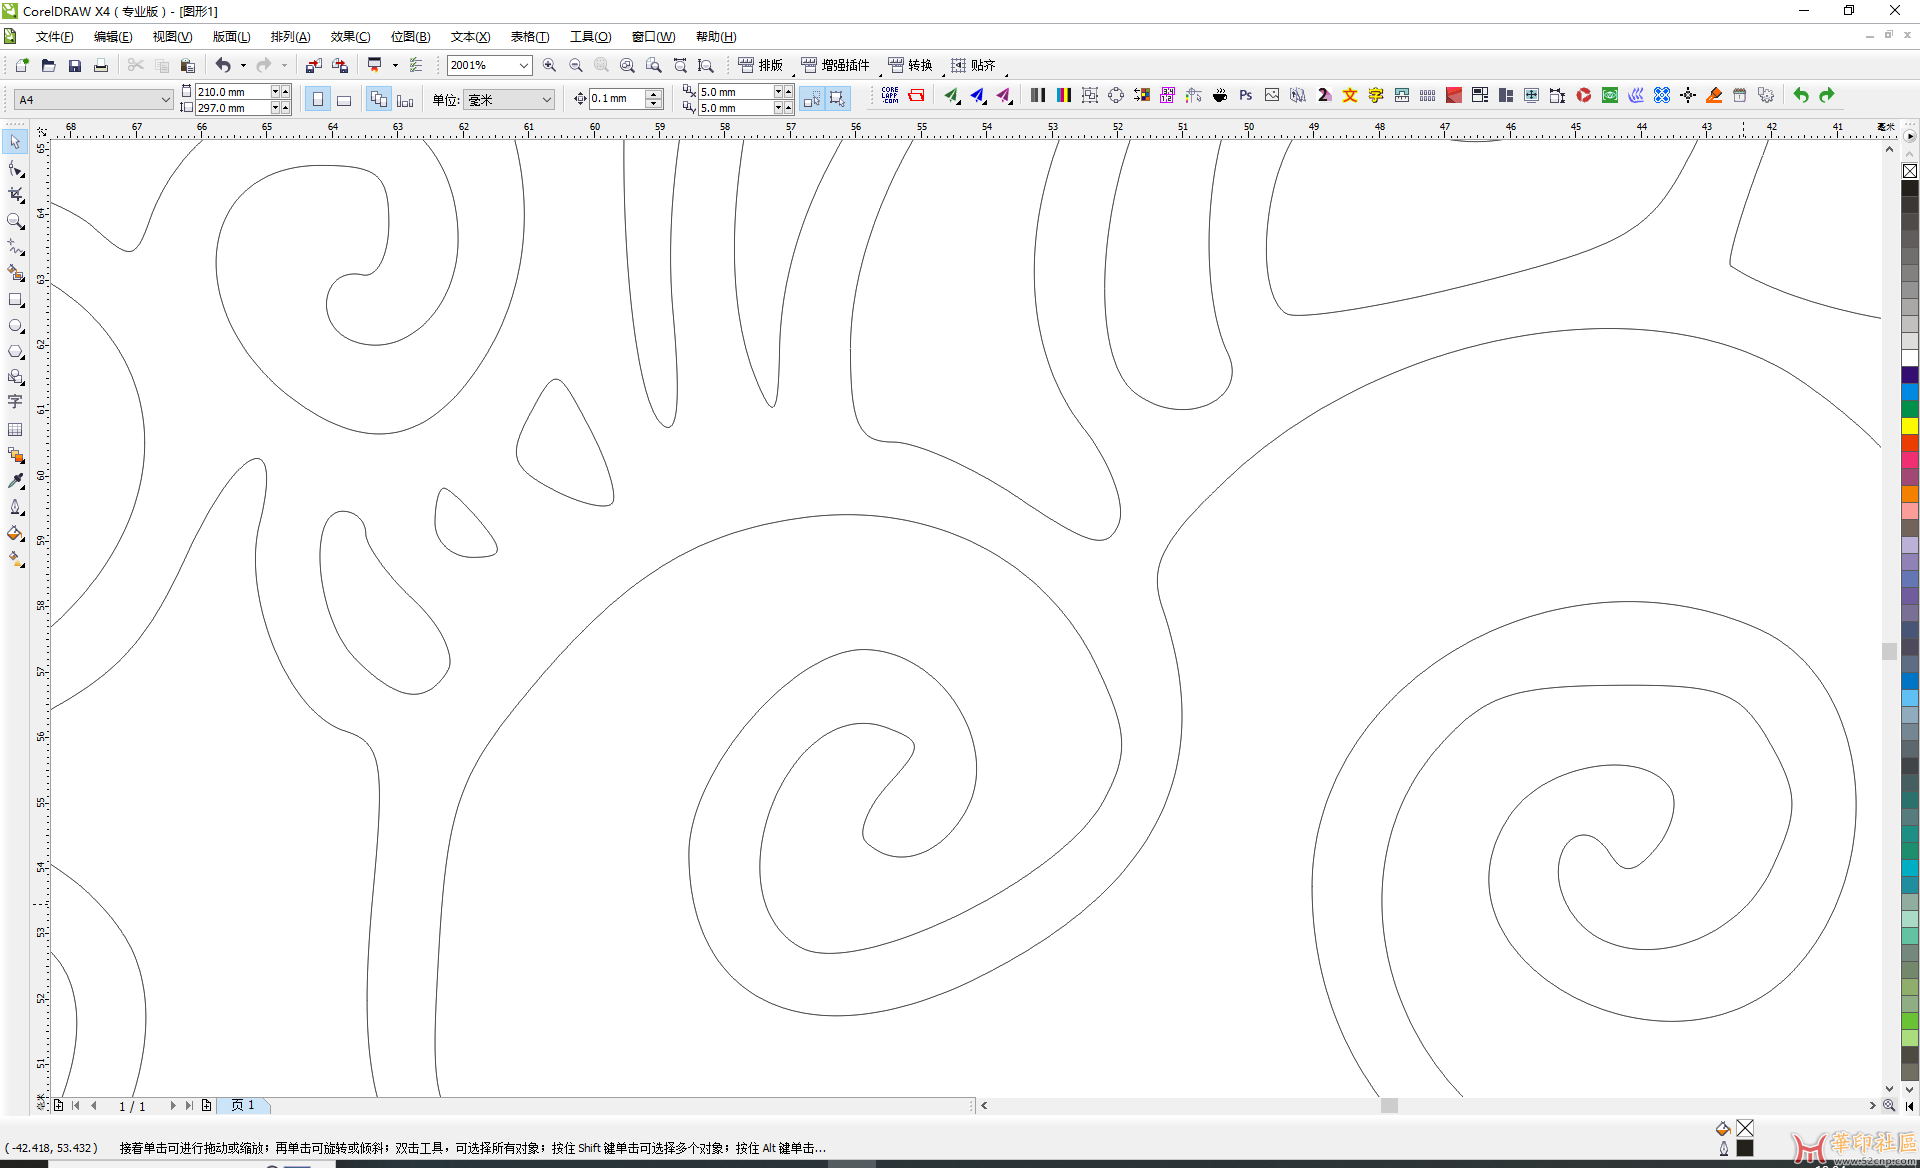Open the 效果(C) menu
Screen dimensions: 1920x1168
coord(350,37)
